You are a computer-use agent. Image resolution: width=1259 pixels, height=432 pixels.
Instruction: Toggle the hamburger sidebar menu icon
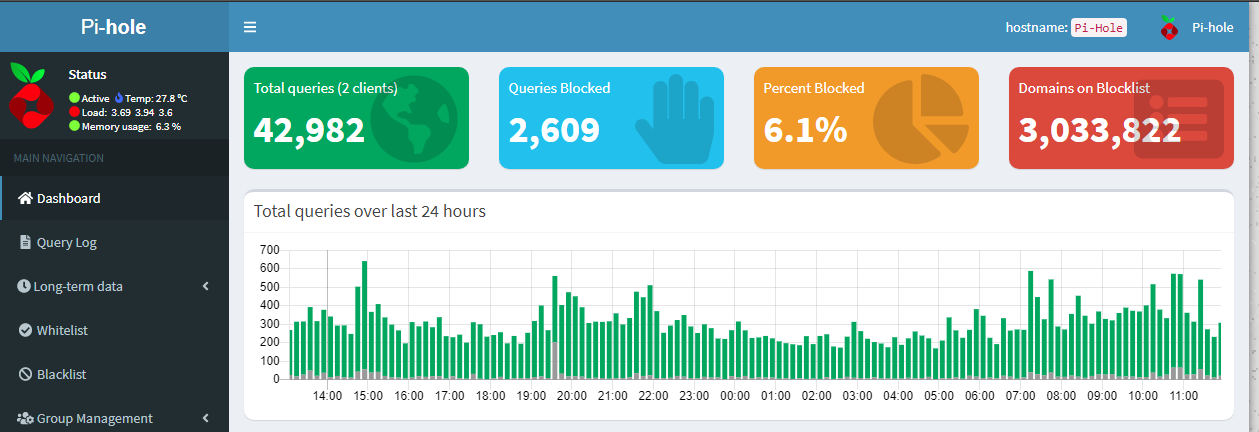pos(250,27)
